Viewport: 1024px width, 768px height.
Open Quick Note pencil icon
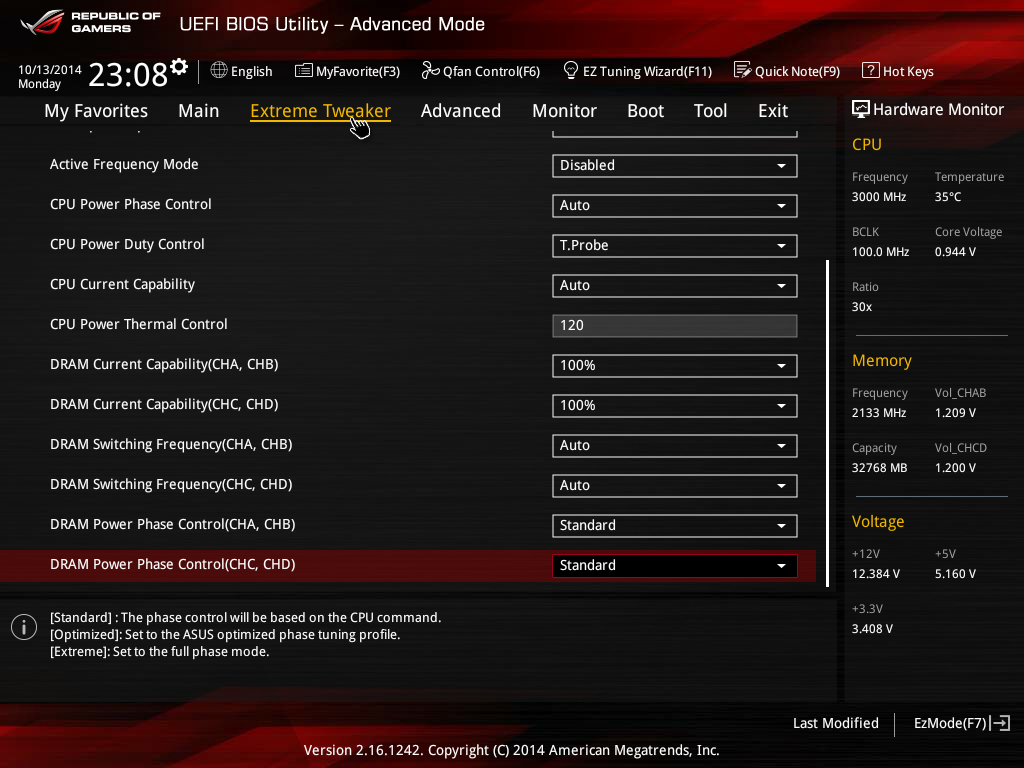743,71
